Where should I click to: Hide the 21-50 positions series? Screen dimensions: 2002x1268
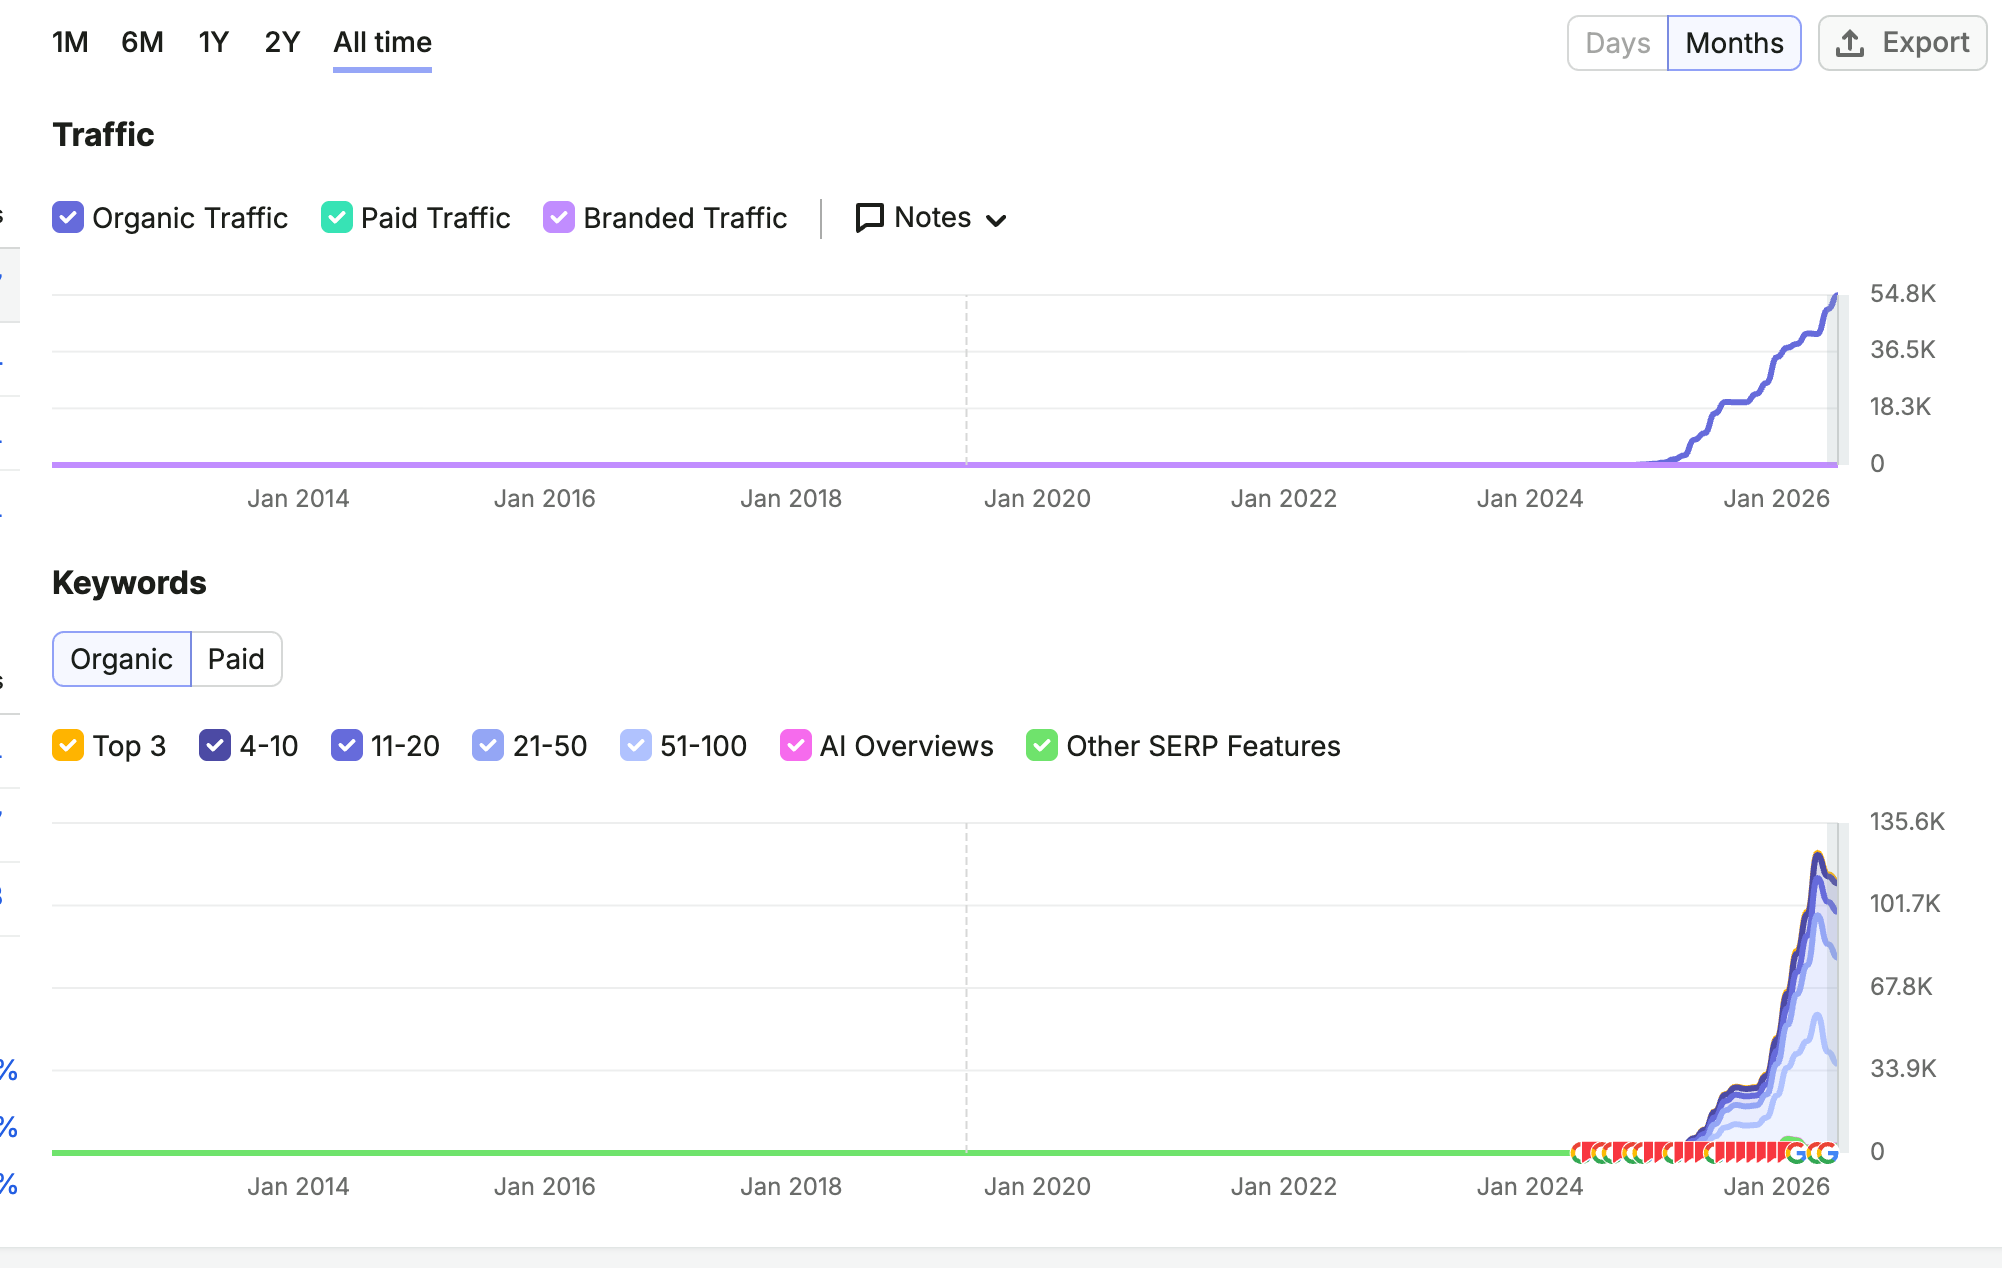click(488, 745)
